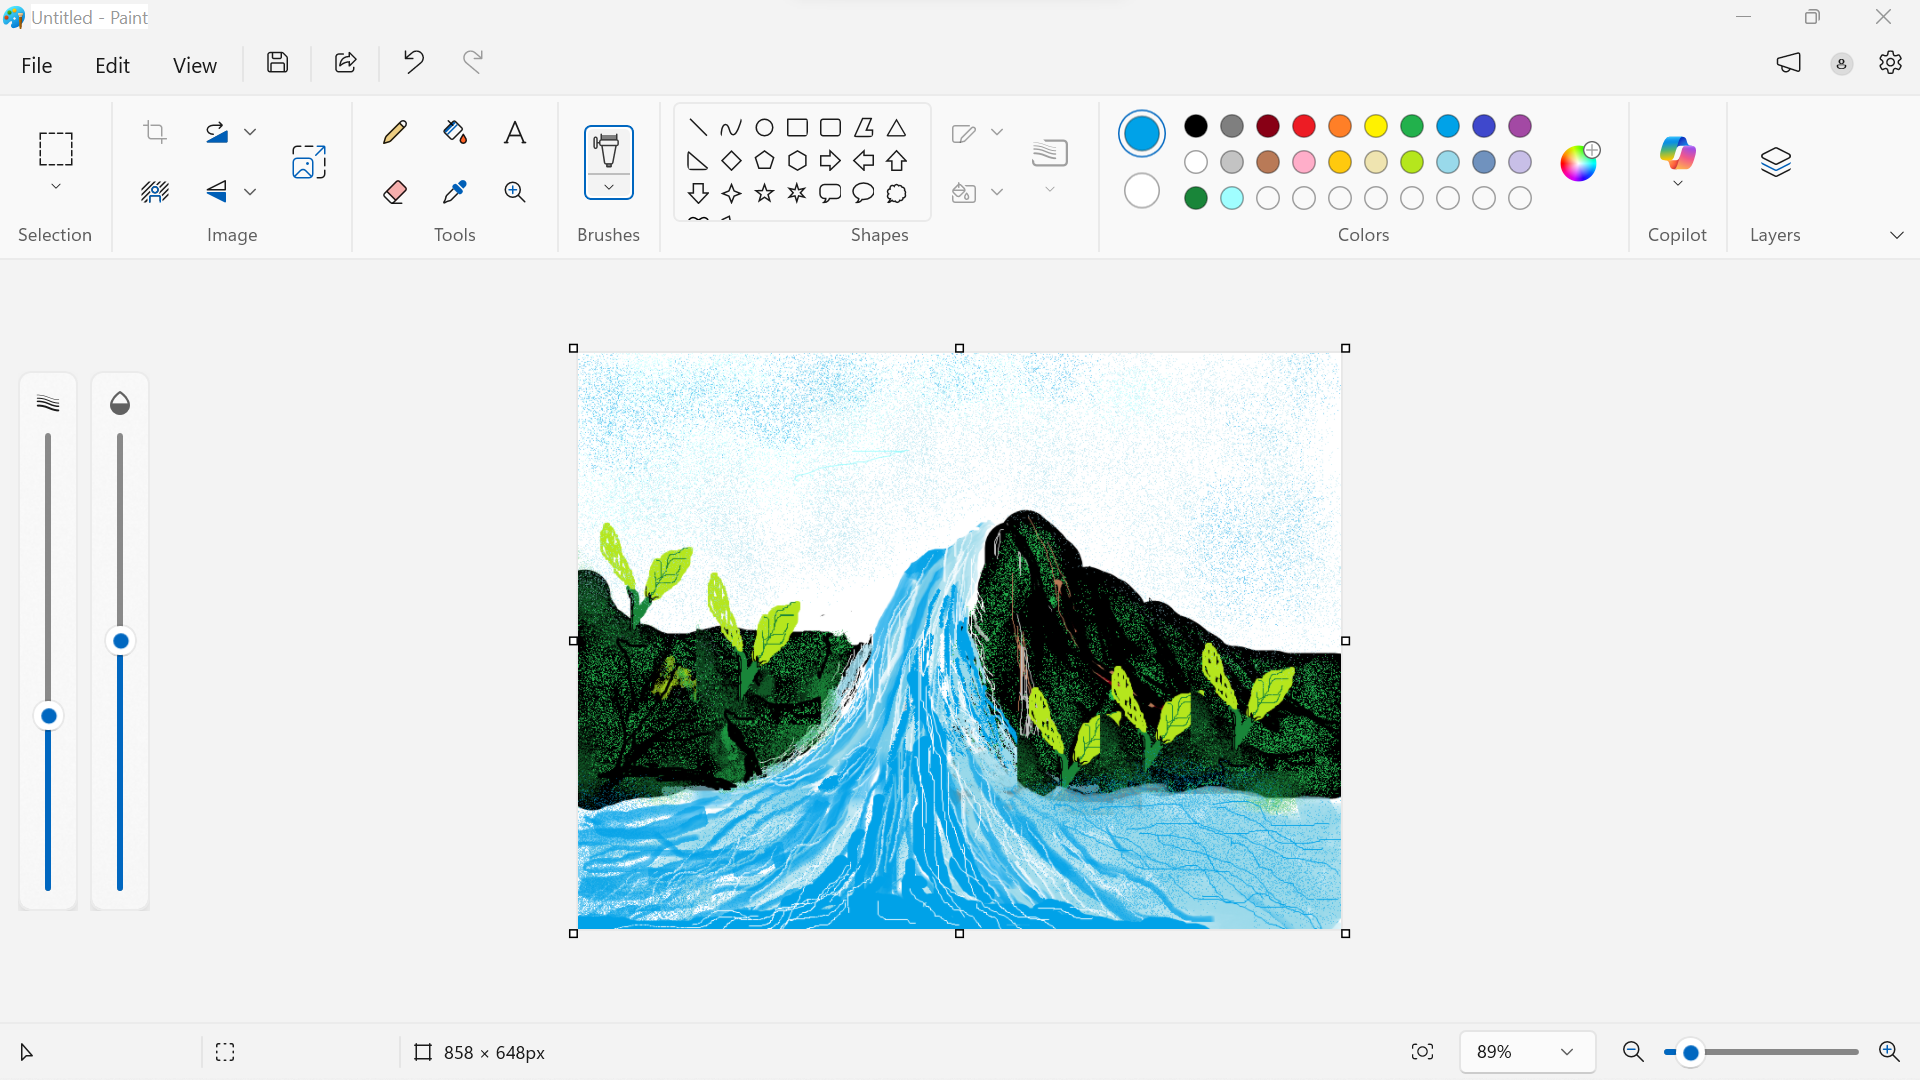Click the Remove background icon
The width and height of the screenshot is (1920, 1080).
pos(155,192)
